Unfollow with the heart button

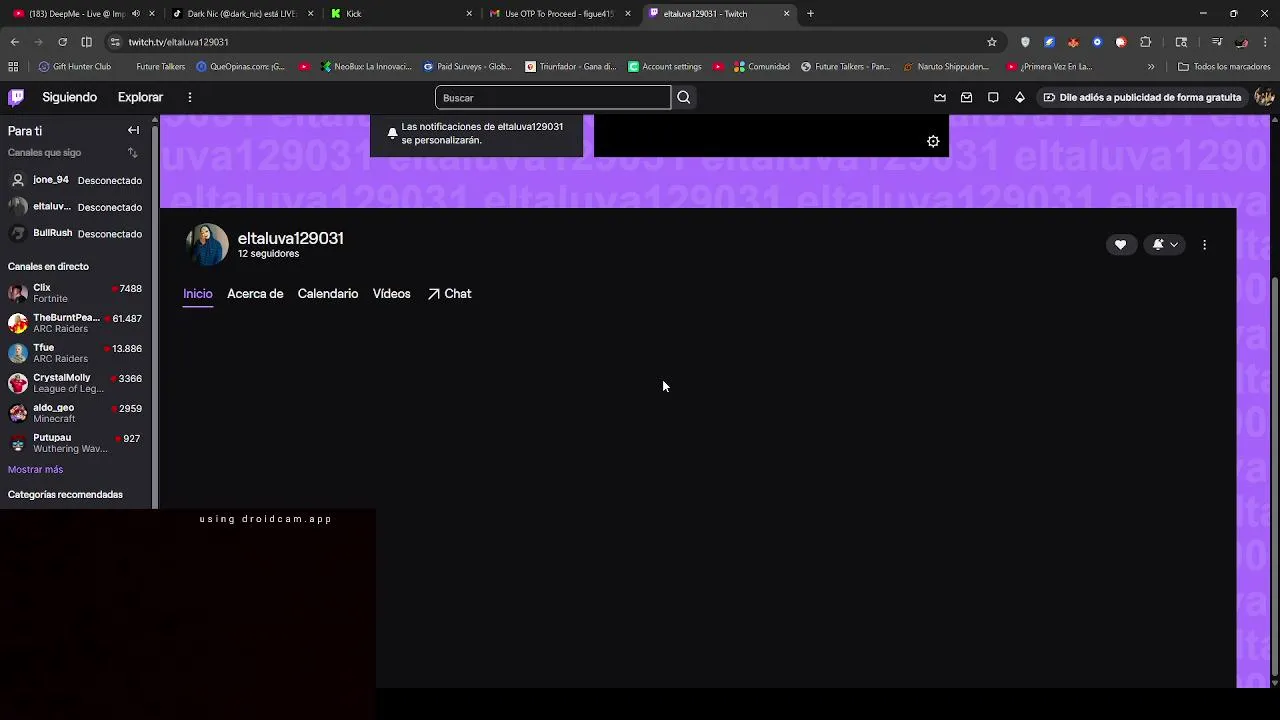coord(1120,245)
